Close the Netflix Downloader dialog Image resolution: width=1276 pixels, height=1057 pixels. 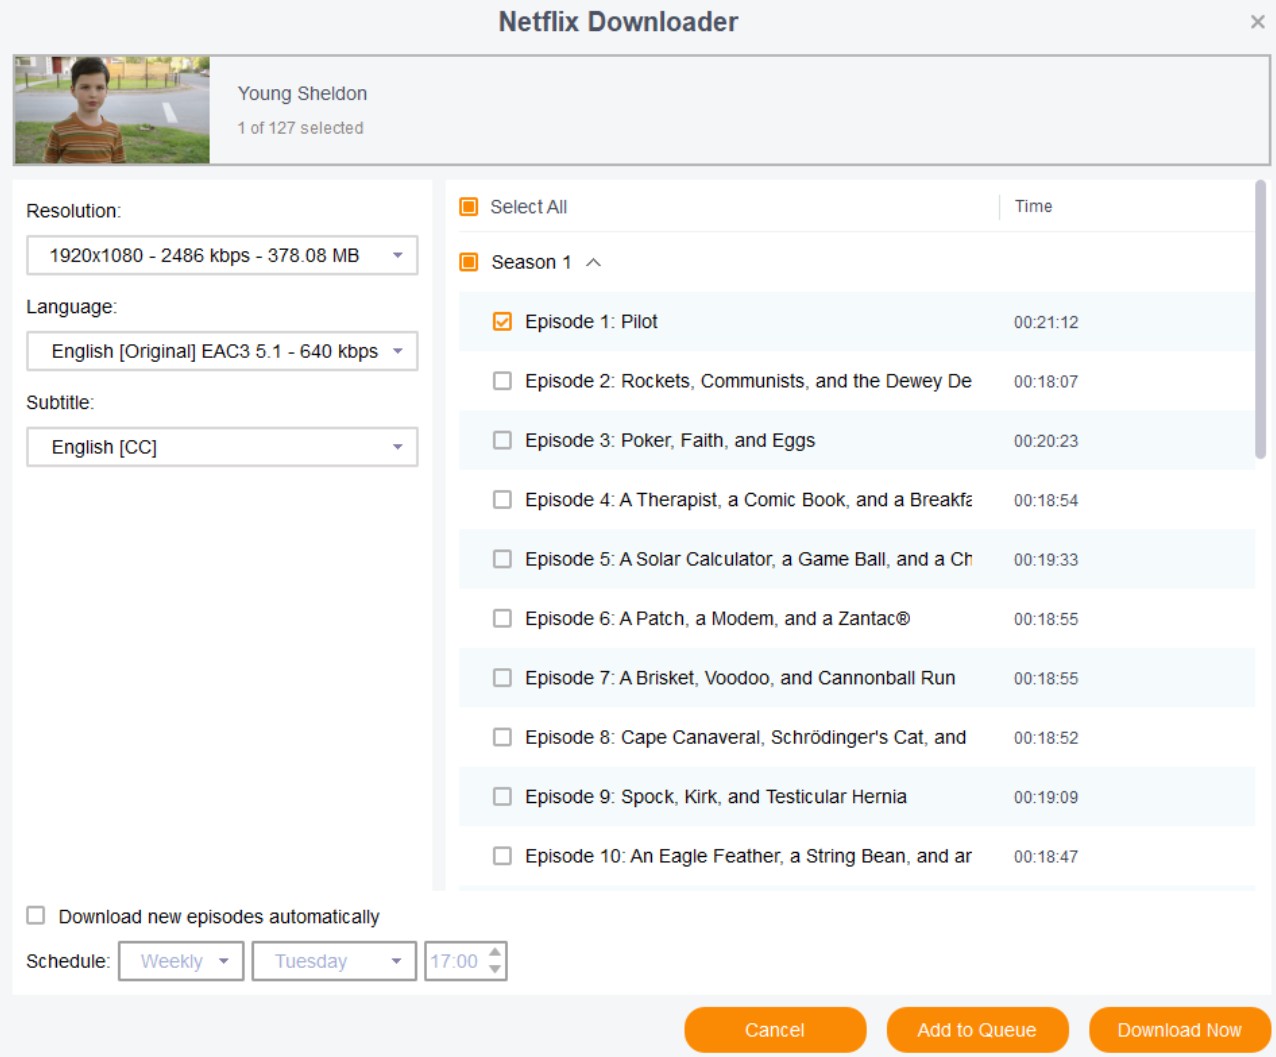pos(1257,22)
